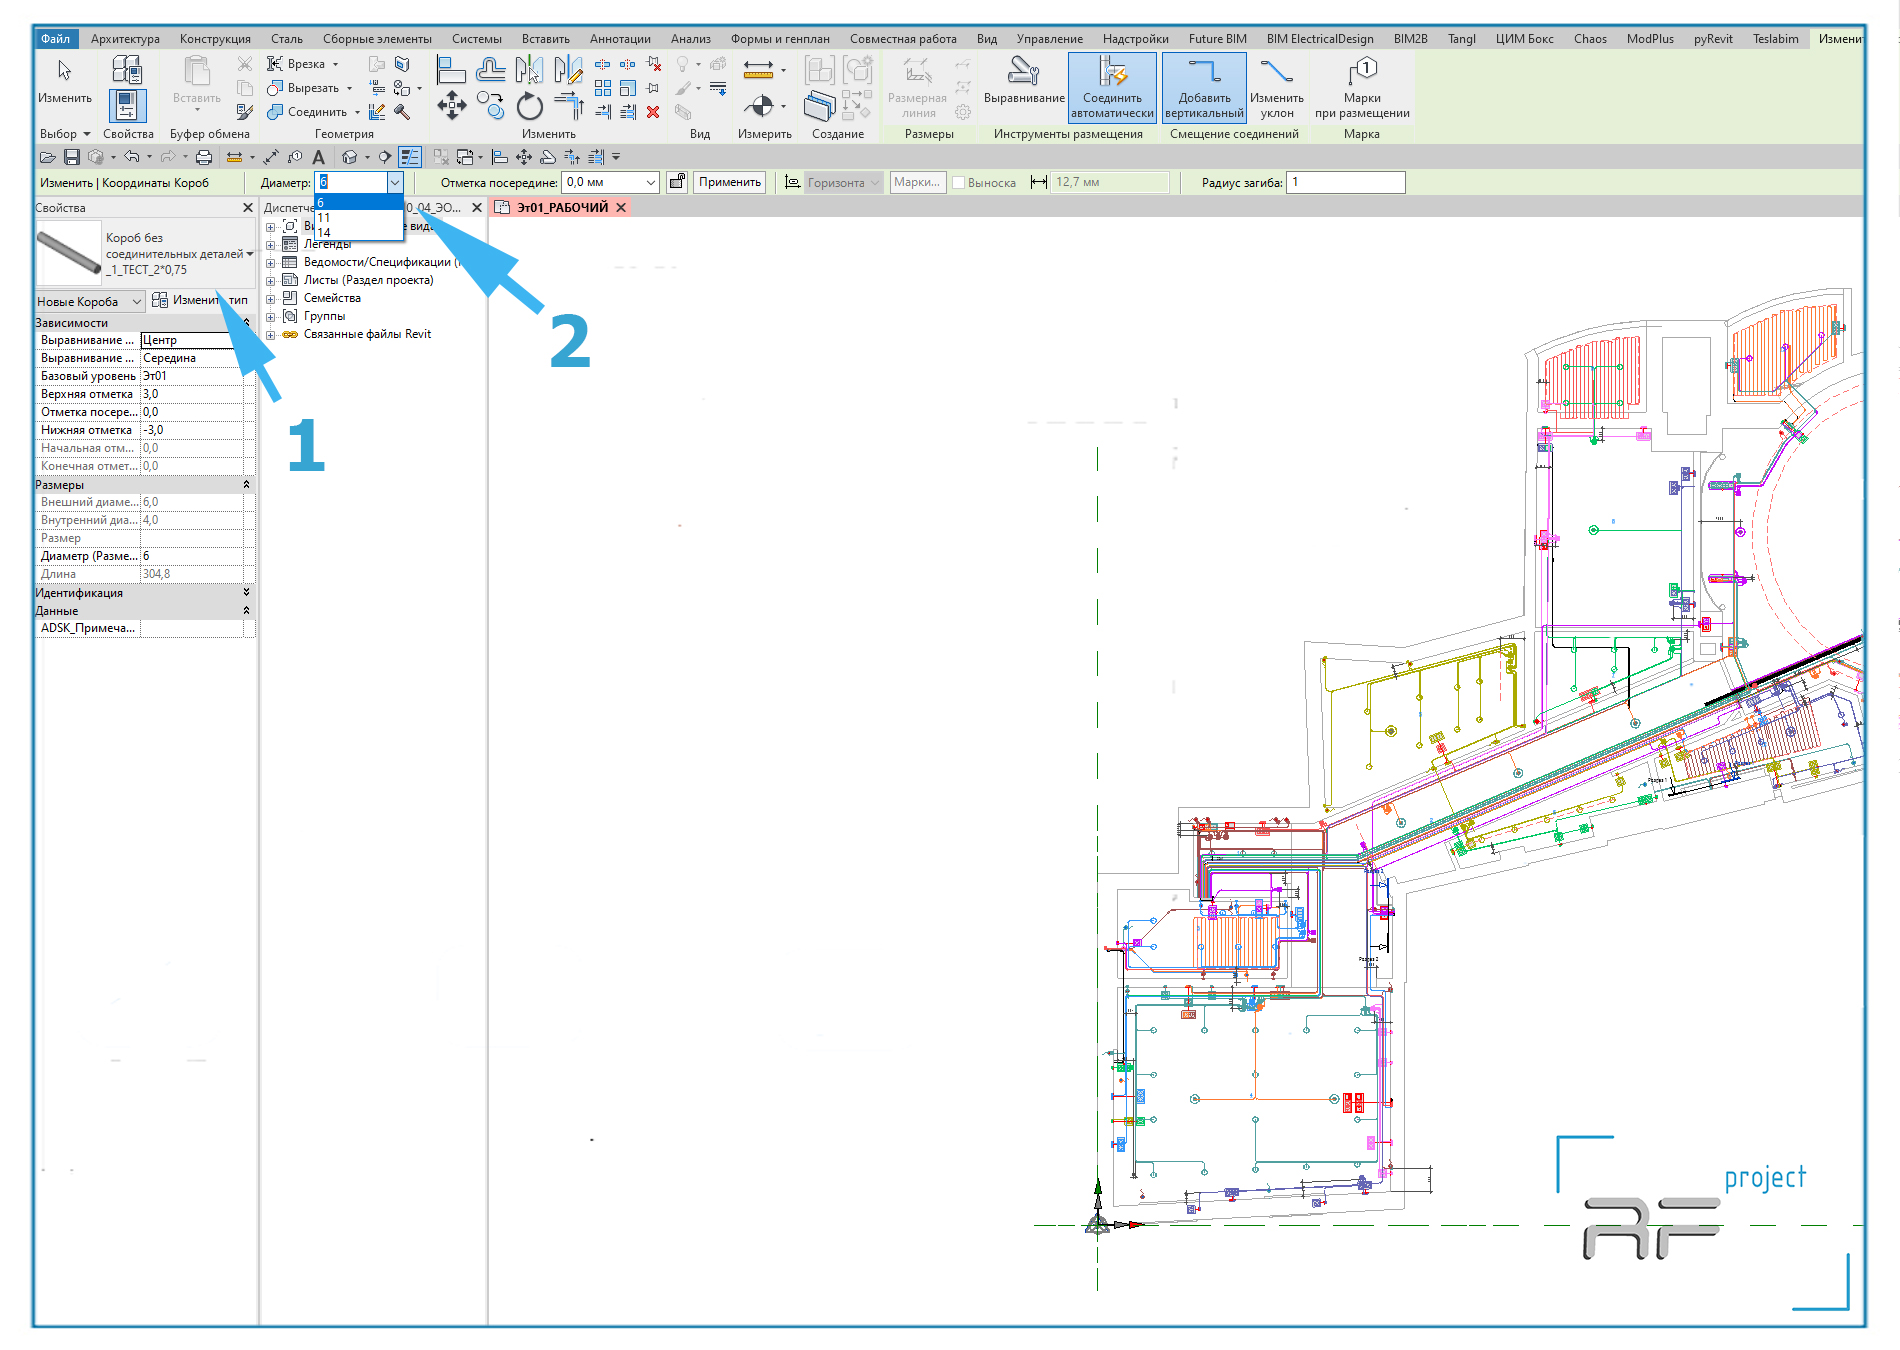Click the Open folder icon in quick access toolbar
This screenshot has width=1900, height=1350.
pos(47,157)
